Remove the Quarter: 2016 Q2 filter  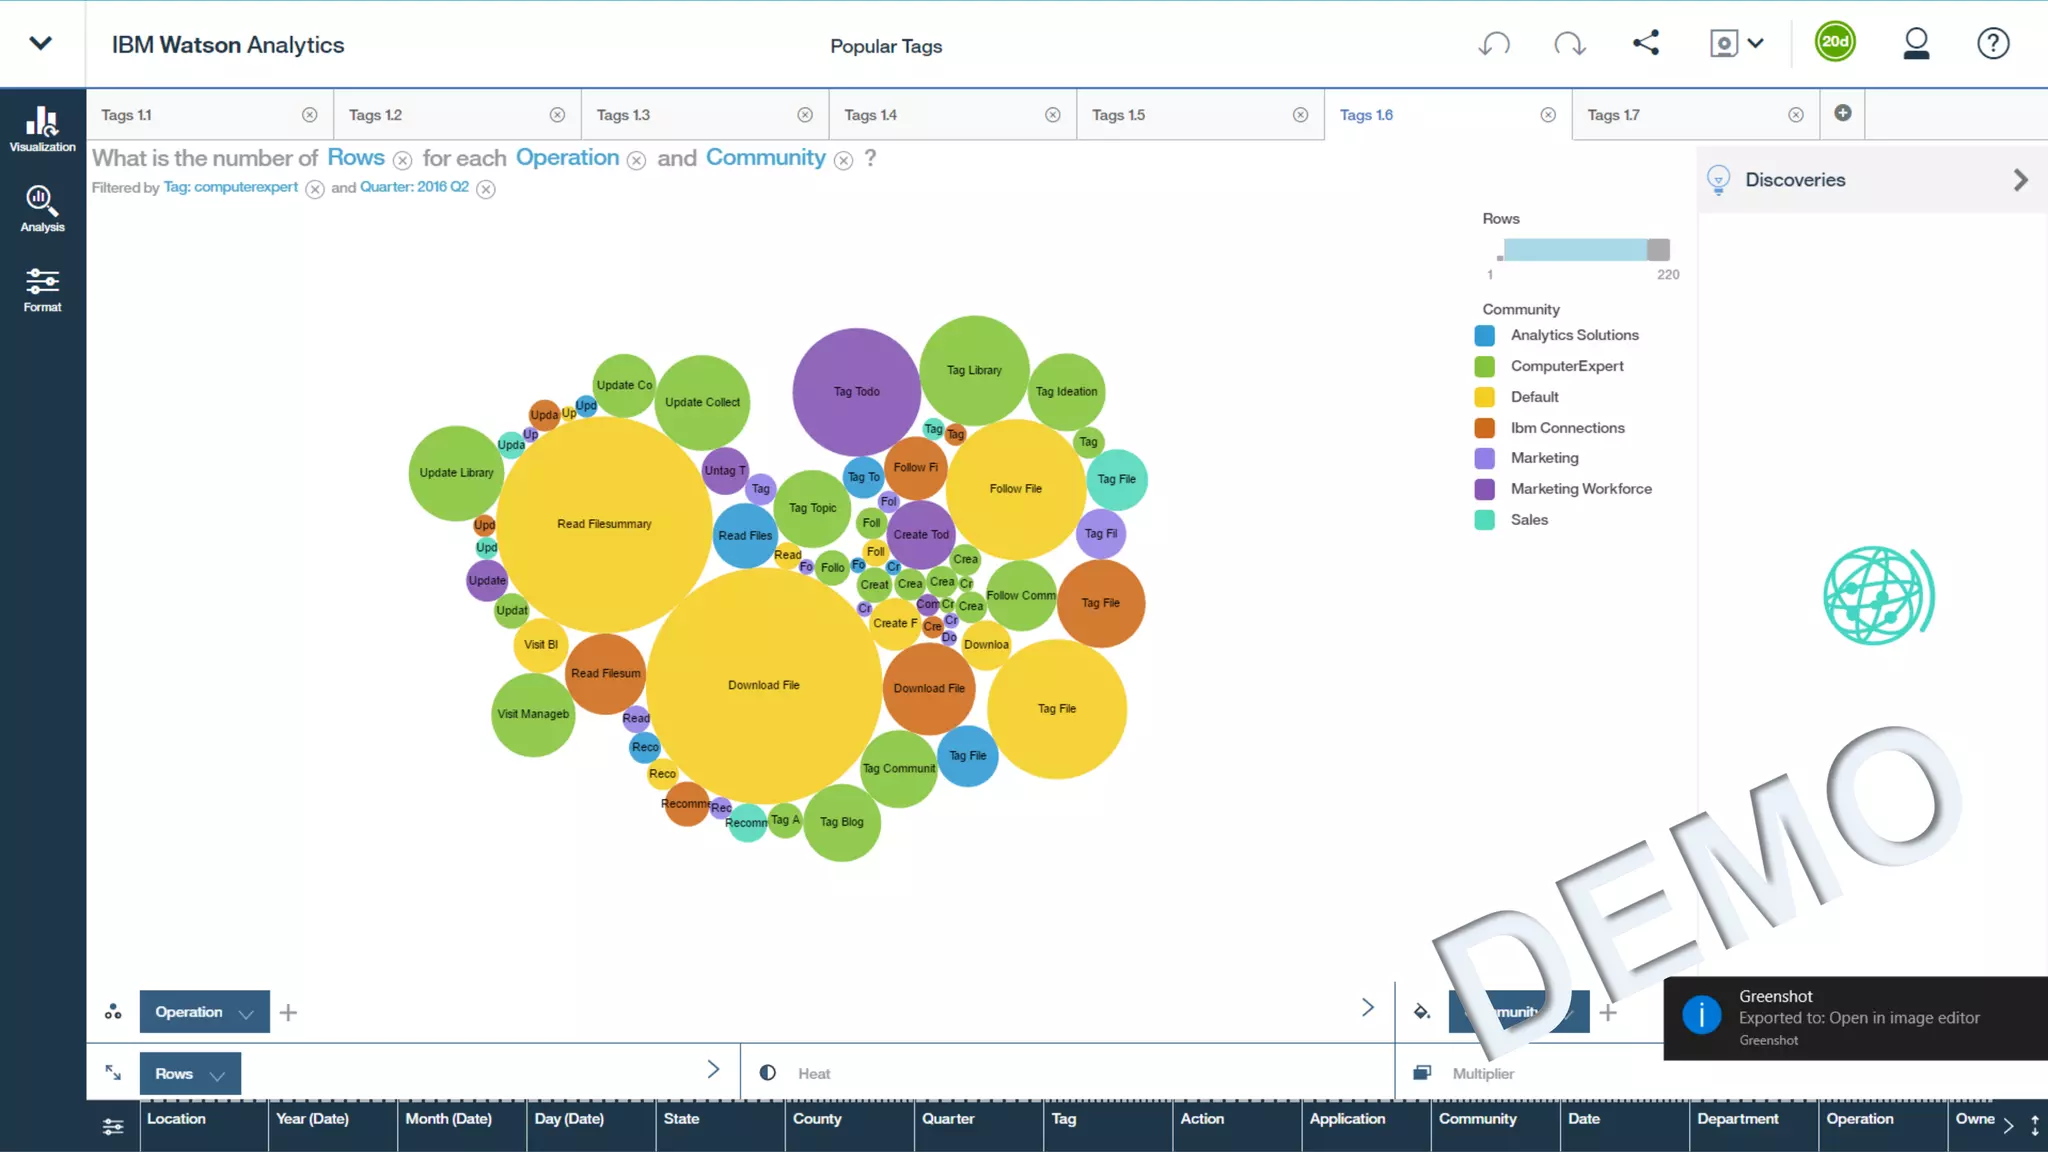tap(486, 190)
